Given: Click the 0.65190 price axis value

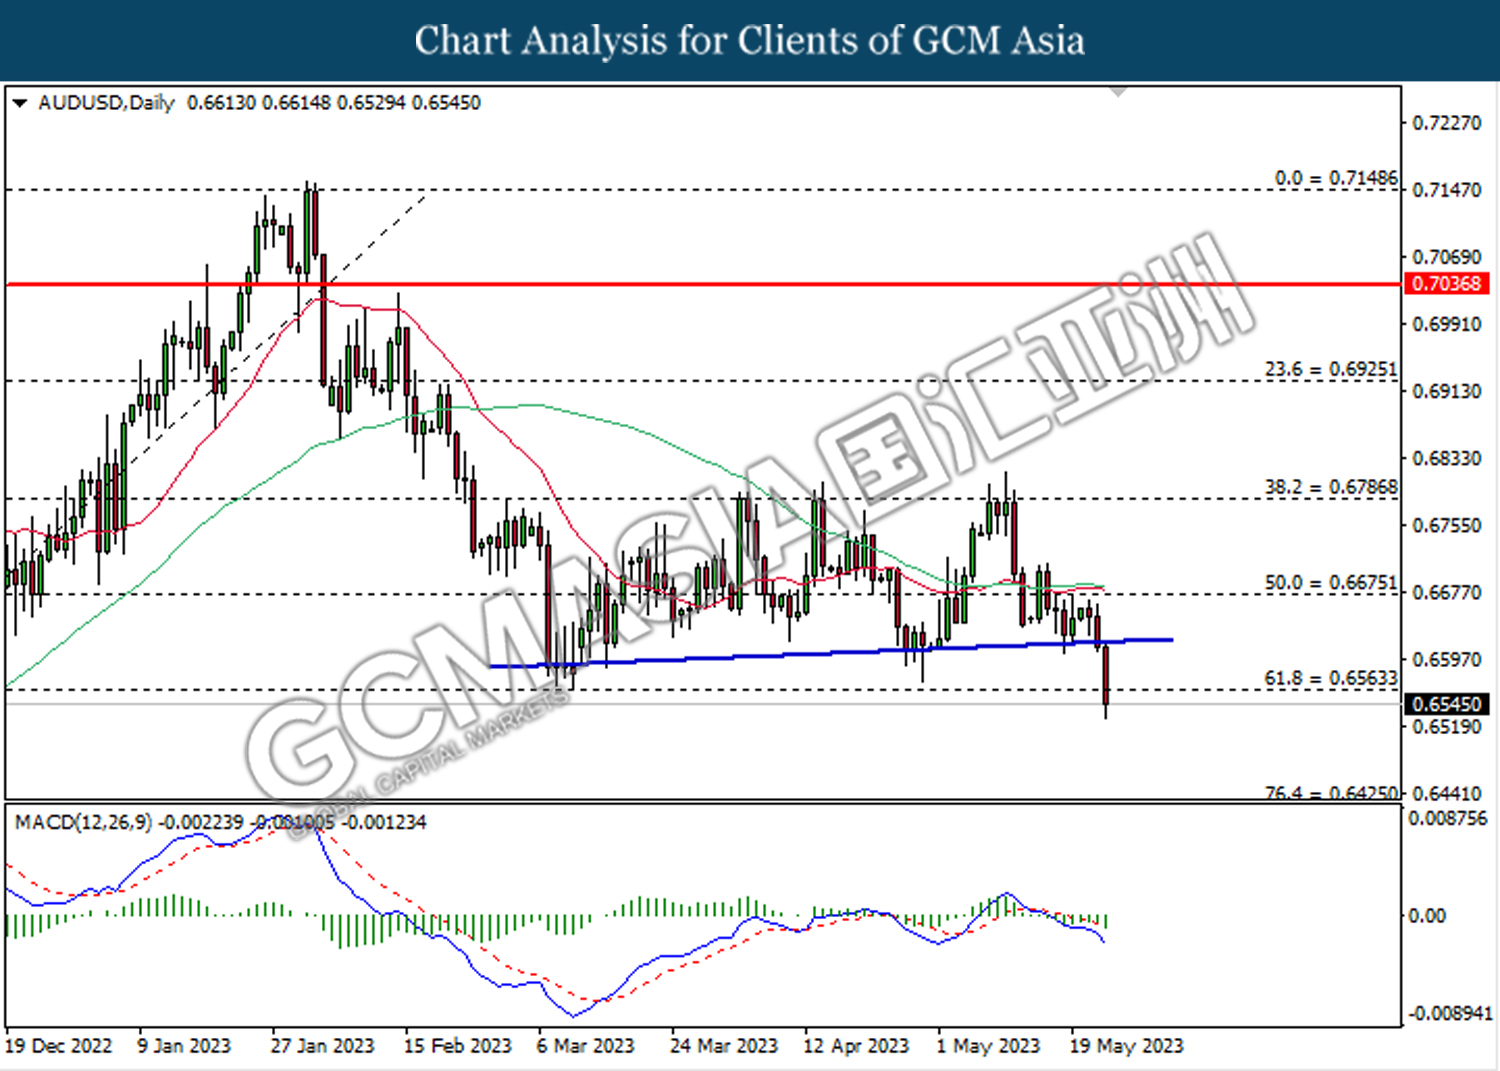Looking at the screenshot, I should (1446, 726).
